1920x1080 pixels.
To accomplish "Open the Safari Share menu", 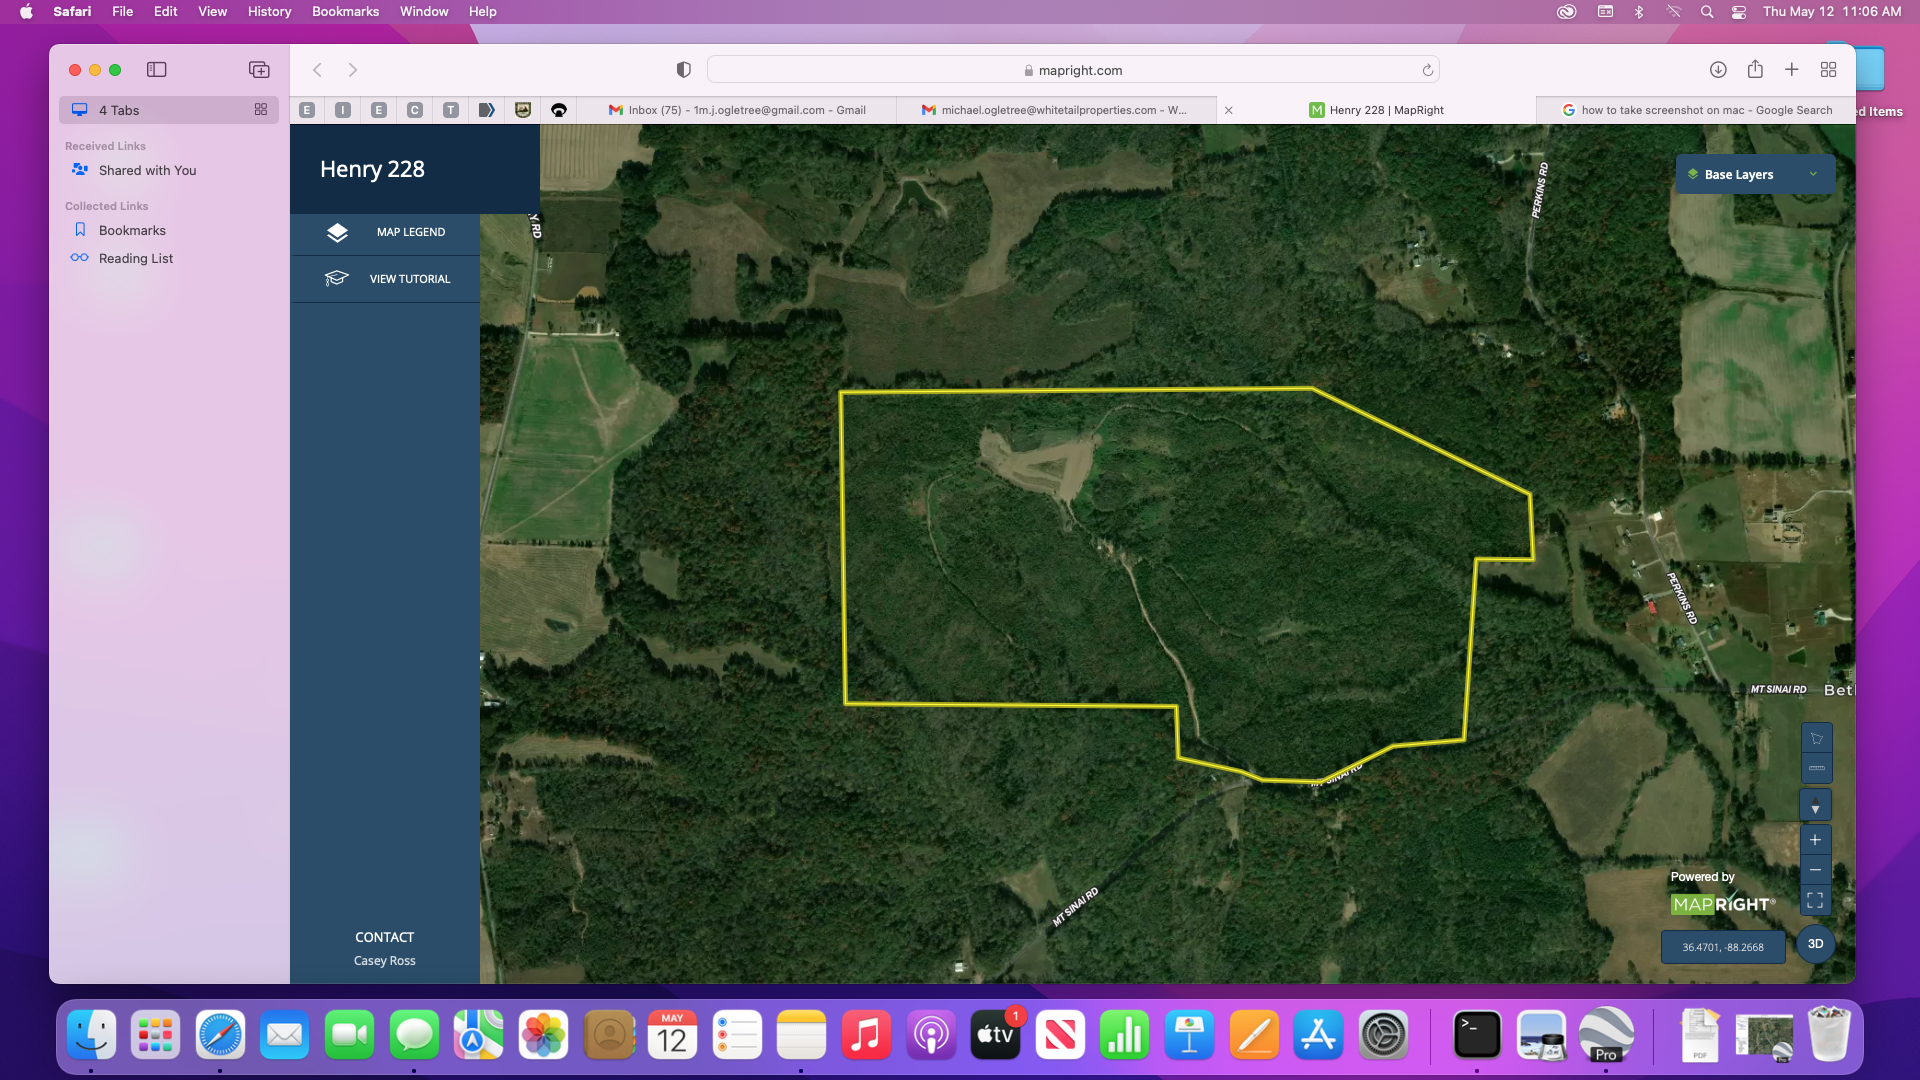I will pos(1755,70).
